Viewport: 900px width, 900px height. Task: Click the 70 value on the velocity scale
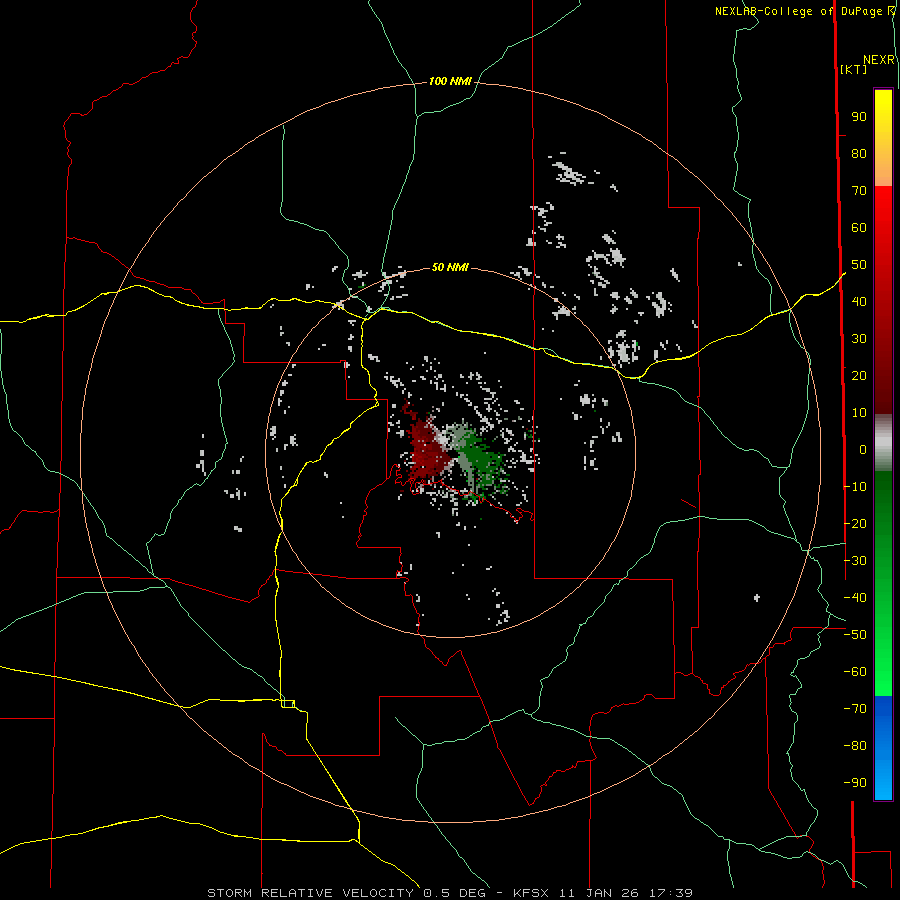[859, 191]
